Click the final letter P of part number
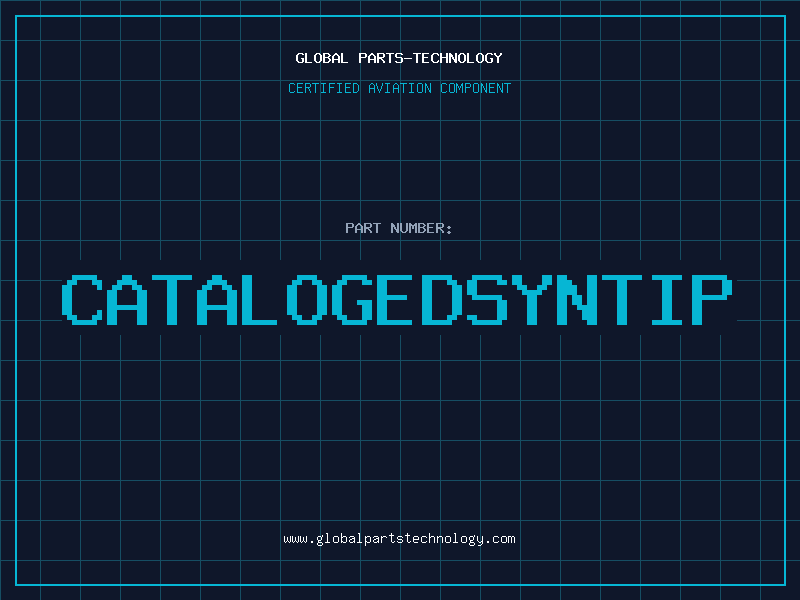This screenshot has height=600, width=800. (x=713, y=299)
